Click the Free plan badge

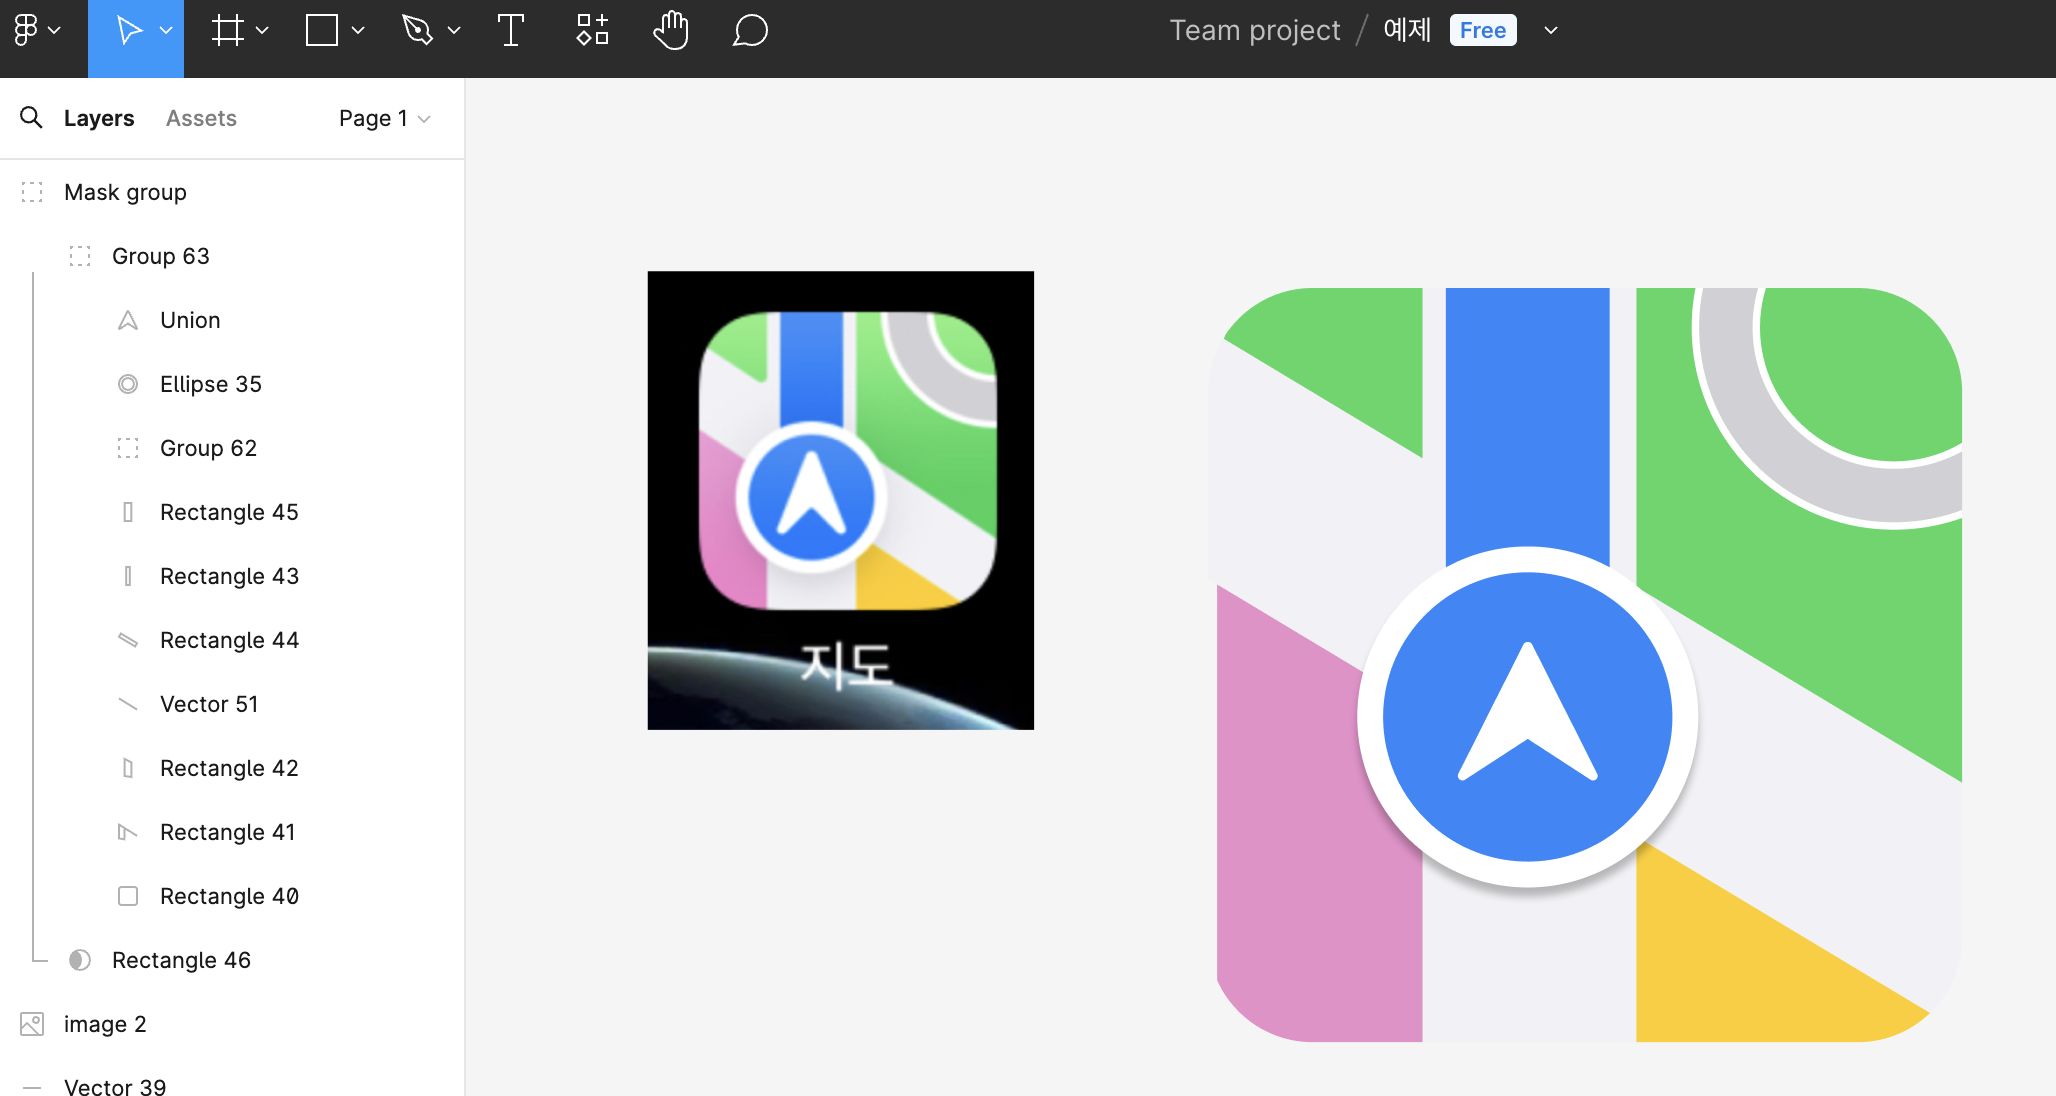1482,30
